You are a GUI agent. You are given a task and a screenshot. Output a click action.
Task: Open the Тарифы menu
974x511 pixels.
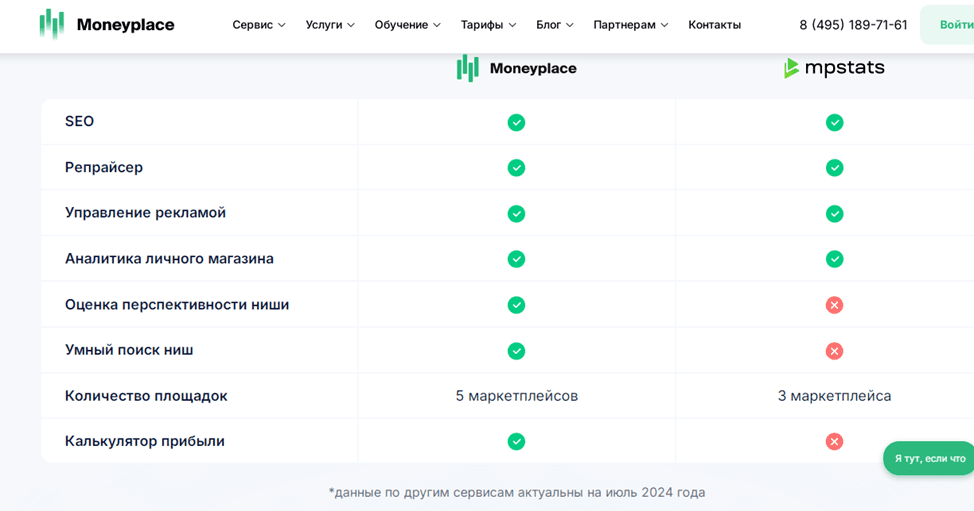pyautogui.click(x=488, y=25)
